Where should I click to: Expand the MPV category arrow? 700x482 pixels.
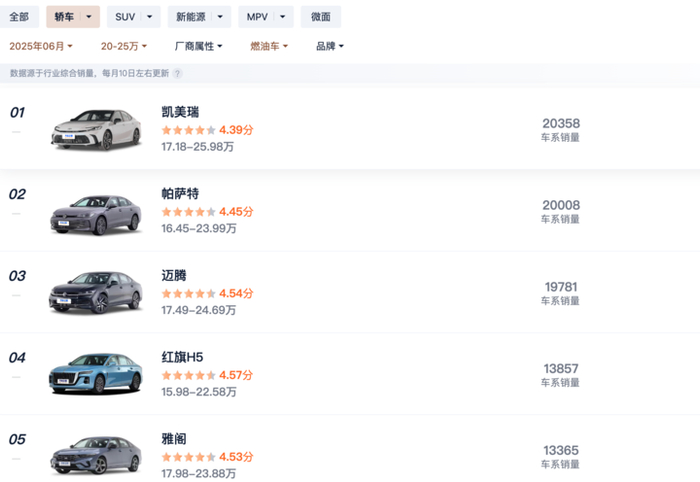(x=284, y=17)
